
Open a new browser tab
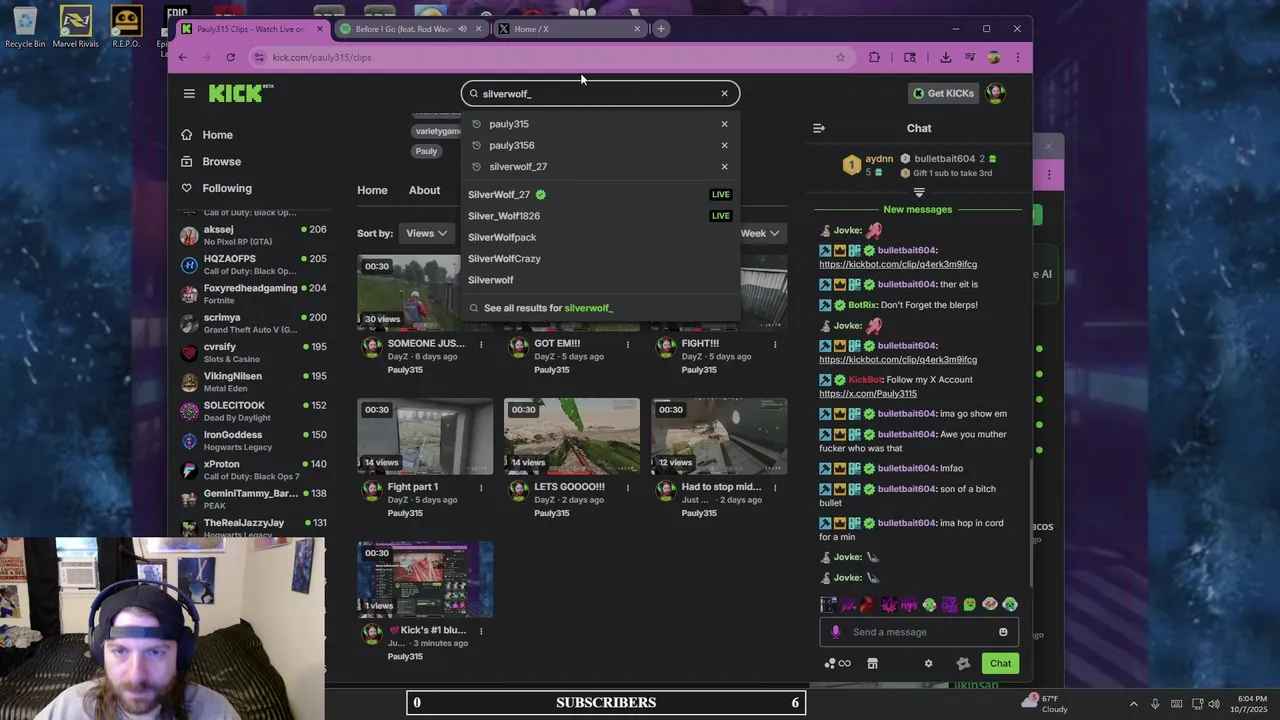[661, 28]
